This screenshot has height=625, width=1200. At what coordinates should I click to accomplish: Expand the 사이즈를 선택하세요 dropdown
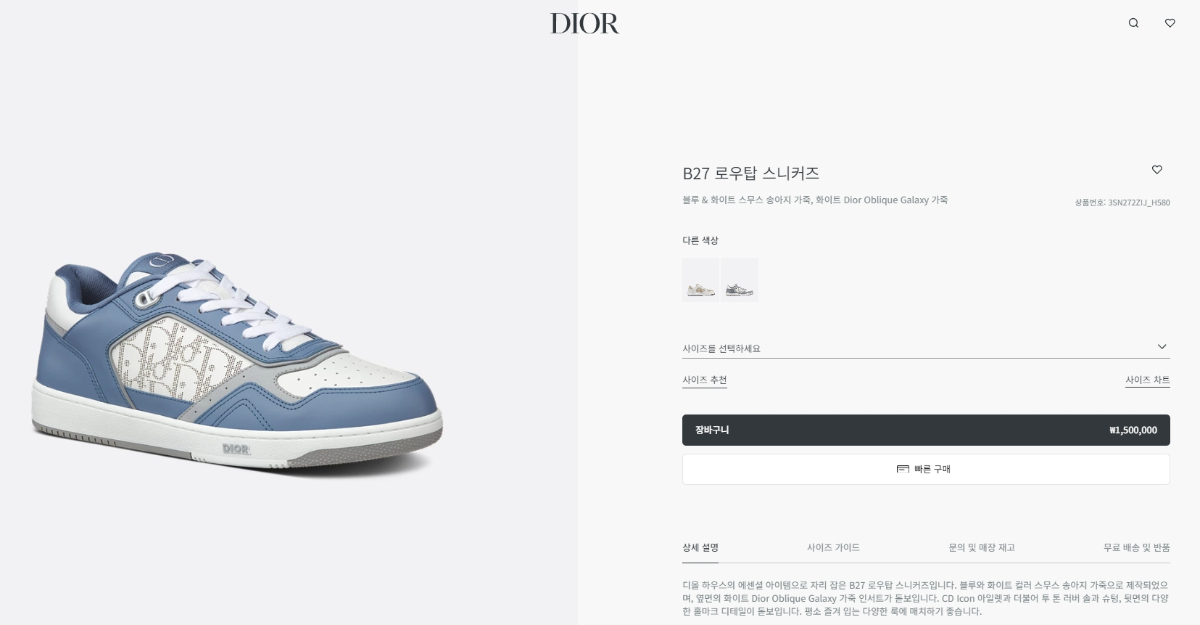coord(926,348)
